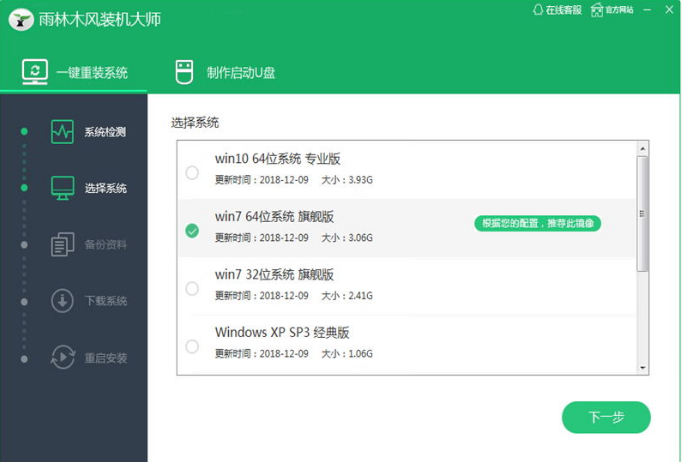This screenshot has width=682, height=462.
Task: Click the 选择系统 monitor icon in sidebar
Action: (x=62, y=188)
